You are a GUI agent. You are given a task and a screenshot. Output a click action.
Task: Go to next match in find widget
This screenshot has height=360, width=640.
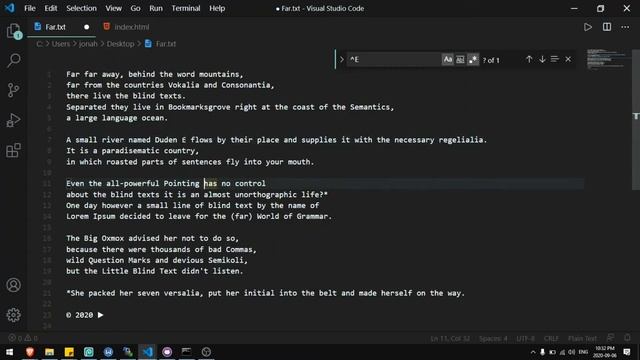tap(542, 60)
